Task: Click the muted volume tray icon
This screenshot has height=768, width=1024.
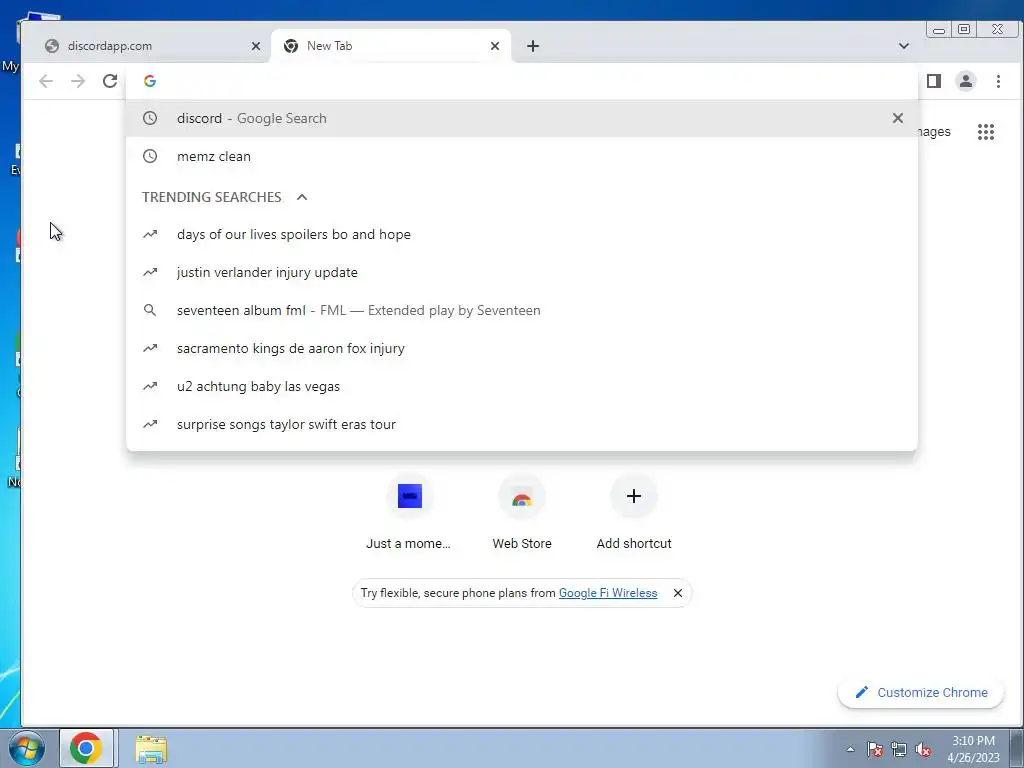Action: pos(923,749)
